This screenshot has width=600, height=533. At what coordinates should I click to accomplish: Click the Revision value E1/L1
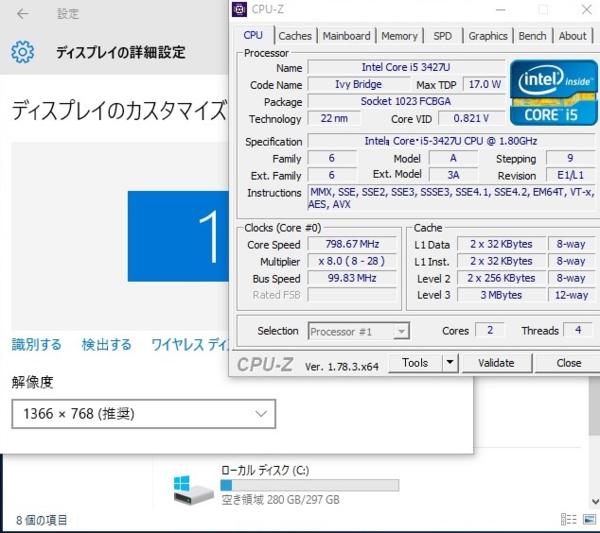(x=571, y=175)
